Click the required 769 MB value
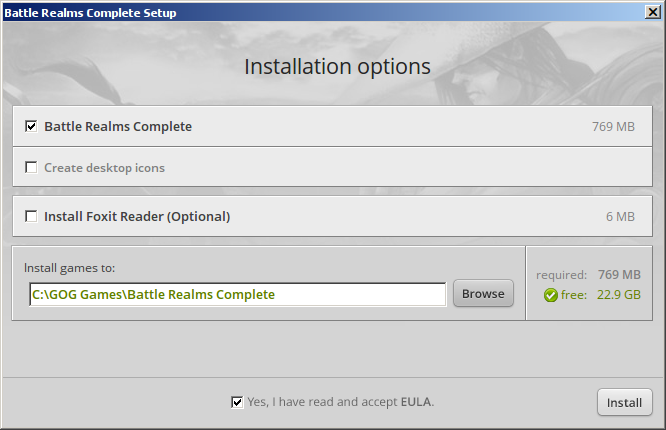 click(x=619, y=274)
